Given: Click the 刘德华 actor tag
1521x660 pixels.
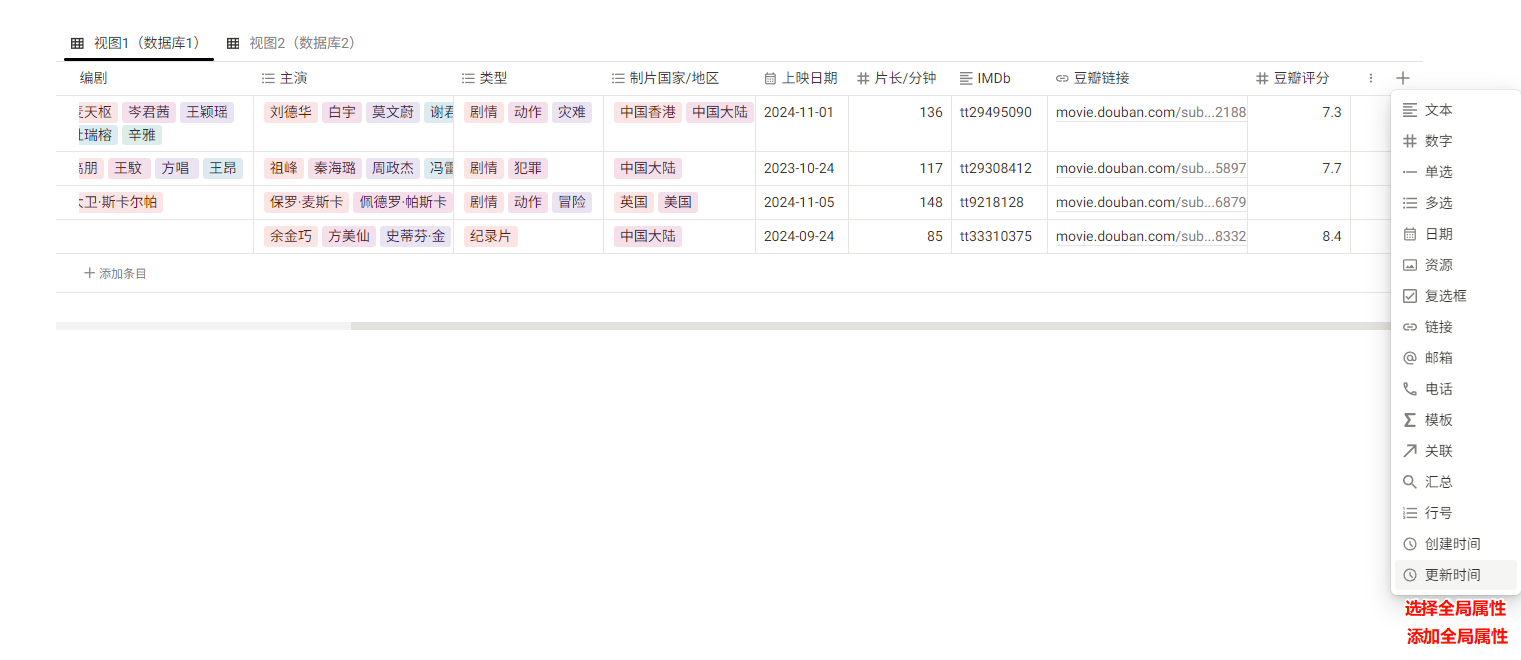Looking at the screenshot, I should (291, 112).
